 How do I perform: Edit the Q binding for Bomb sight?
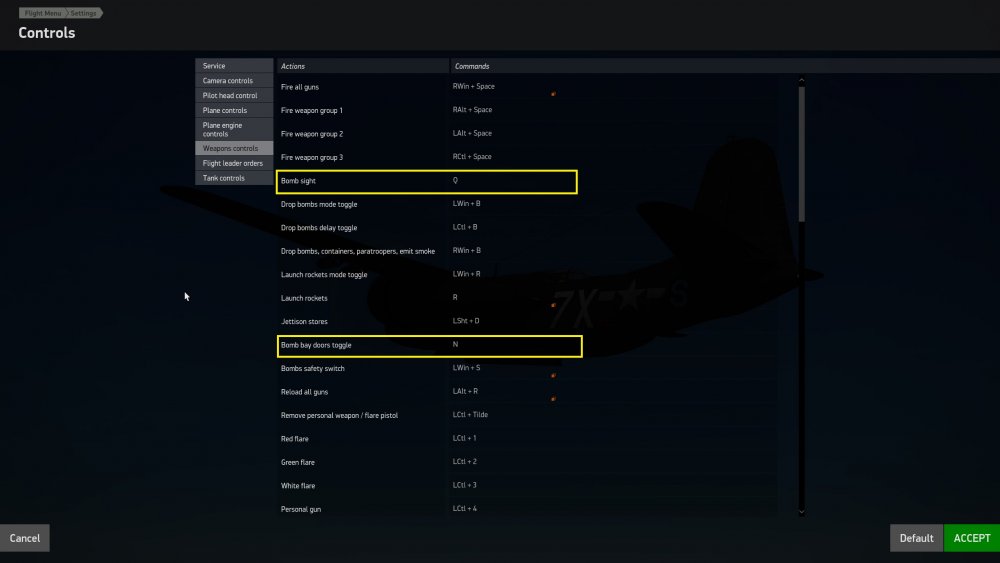pyautogui.click(x=455, y=180)
